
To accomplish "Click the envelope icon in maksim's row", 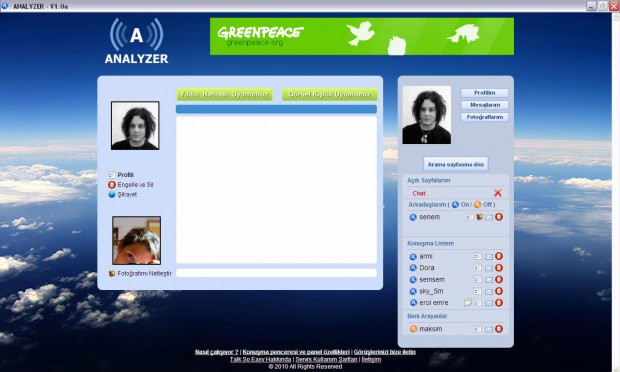I will (489, 329).
